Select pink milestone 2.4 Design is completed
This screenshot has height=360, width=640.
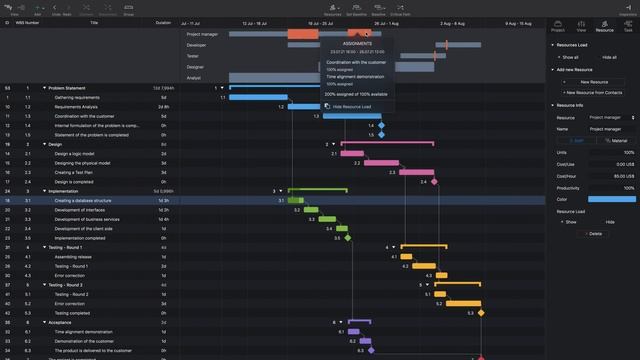coord(434,182)
